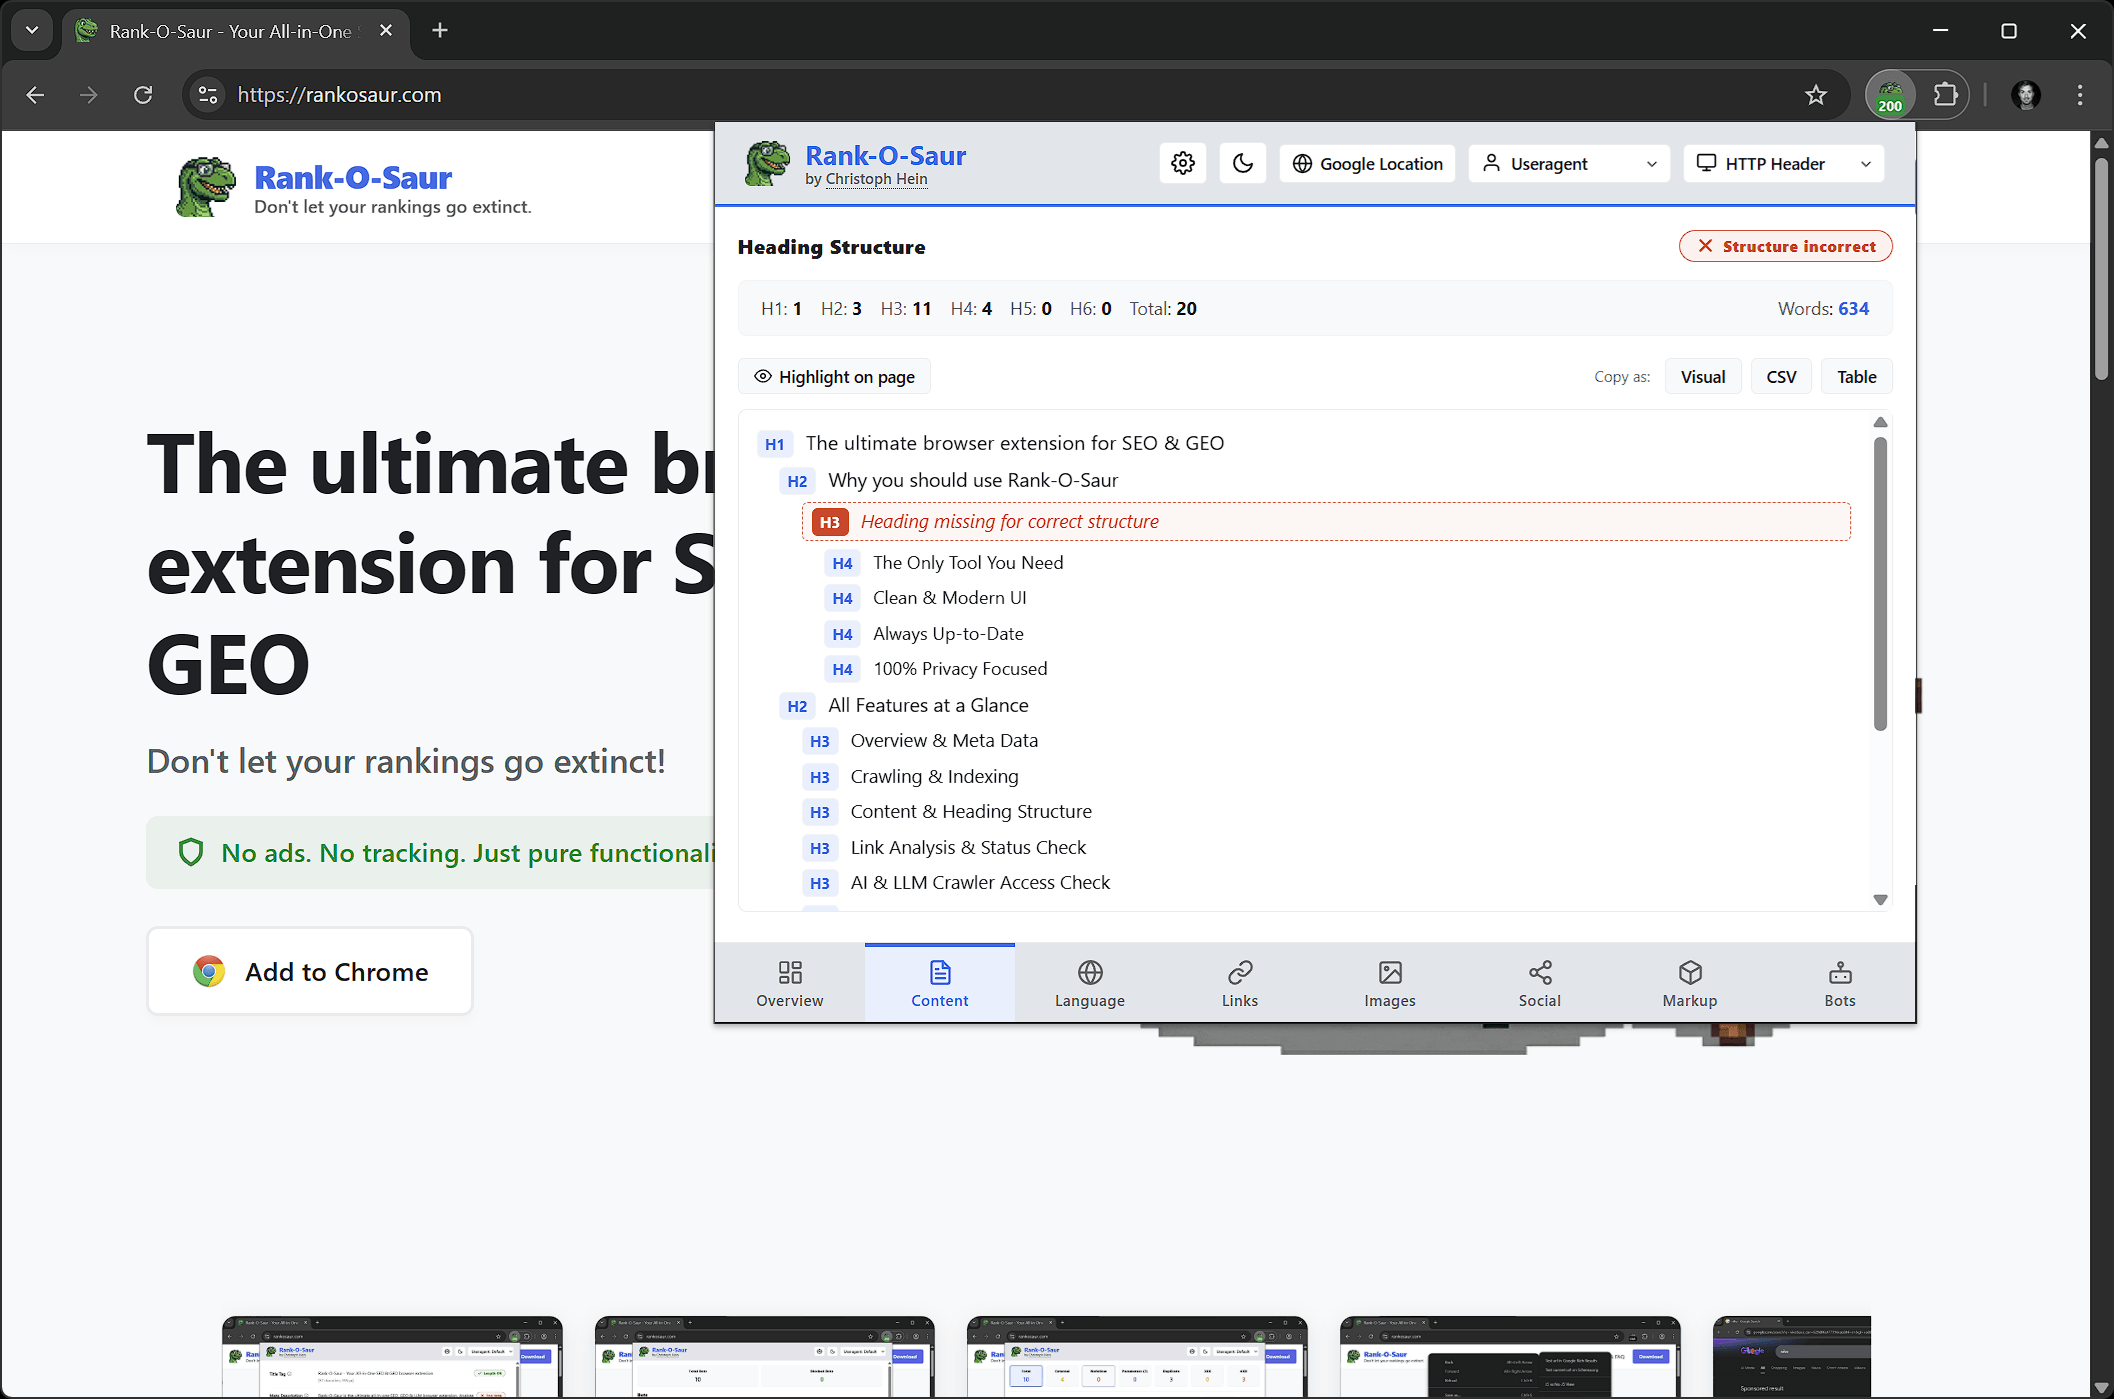Toggle Highlight on page
This screenshot has height=1399, width=2114.
[834, 377]
